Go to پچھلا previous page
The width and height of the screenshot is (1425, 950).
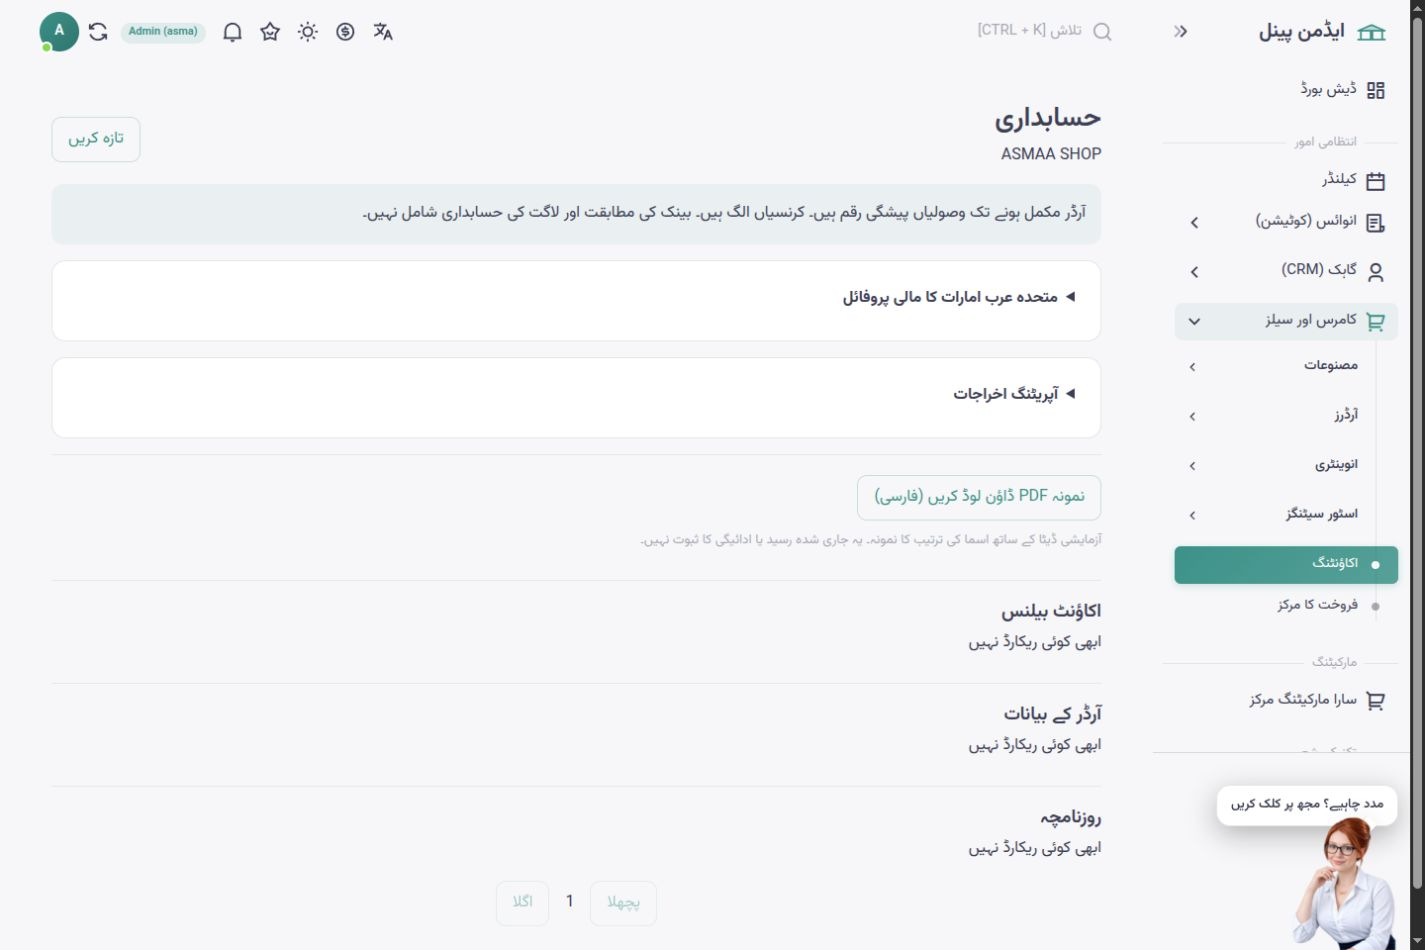click(x=623, y=903)
